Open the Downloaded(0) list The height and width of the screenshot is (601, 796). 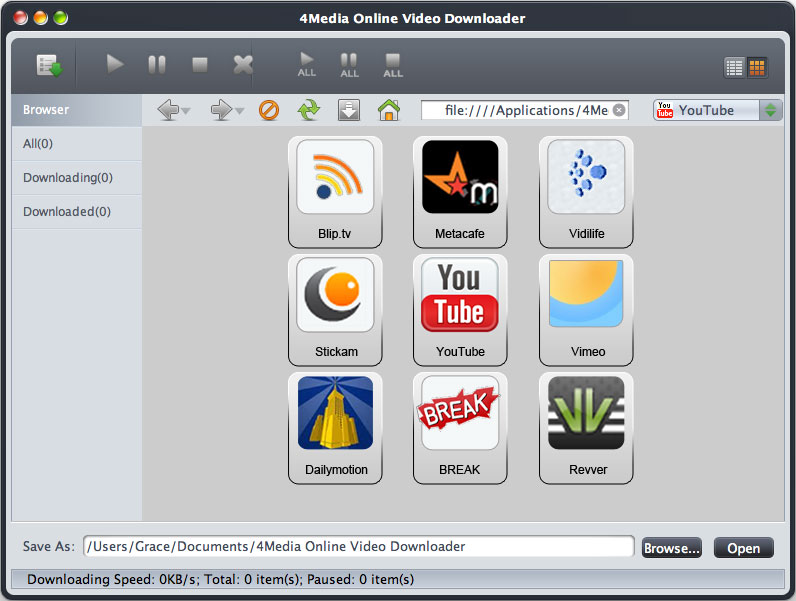pos(77,212)
